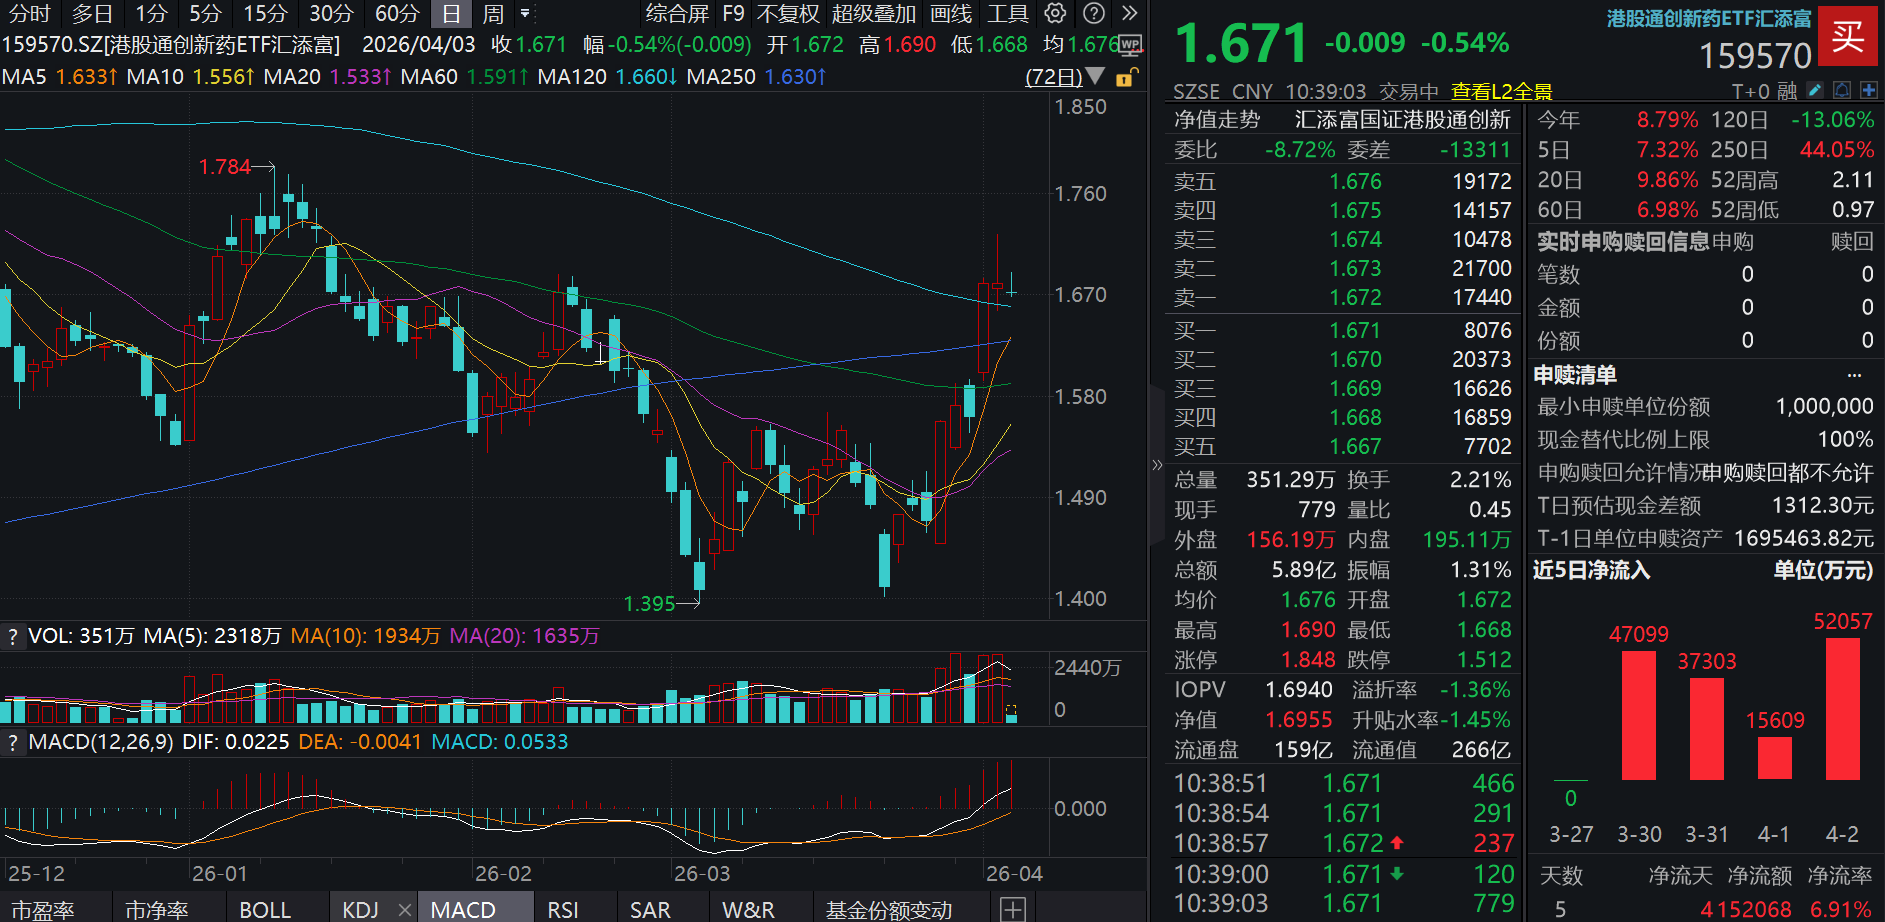
Task: Click the circular help question-mark icon
Action: pos(1094,14)
